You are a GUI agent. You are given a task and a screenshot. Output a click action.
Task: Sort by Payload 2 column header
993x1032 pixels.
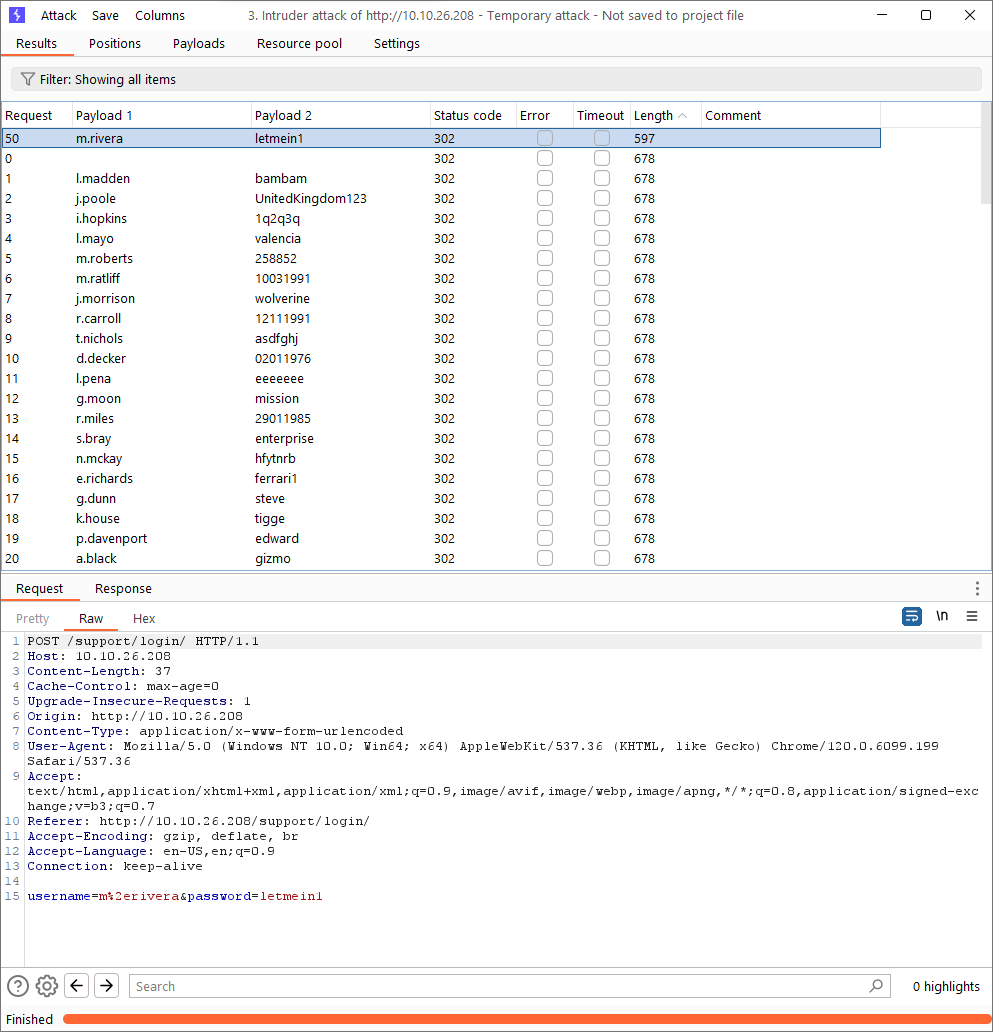click(340, 116)
